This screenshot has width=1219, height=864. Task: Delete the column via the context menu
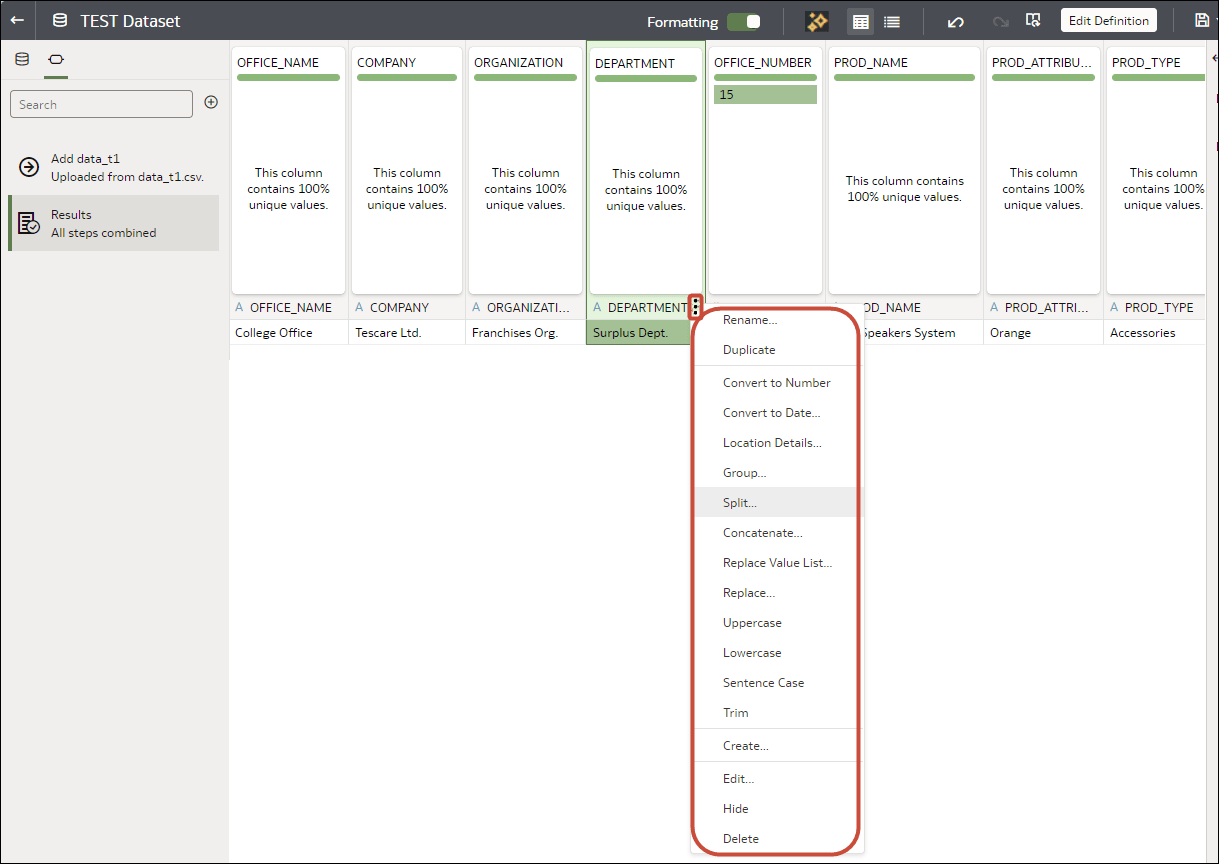tap(741, 838)
